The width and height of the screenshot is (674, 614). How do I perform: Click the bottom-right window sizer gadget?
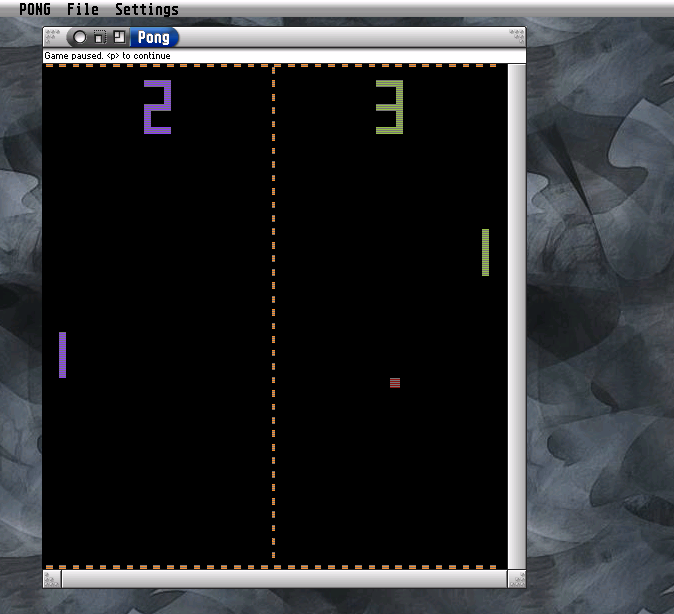point(517,579)
